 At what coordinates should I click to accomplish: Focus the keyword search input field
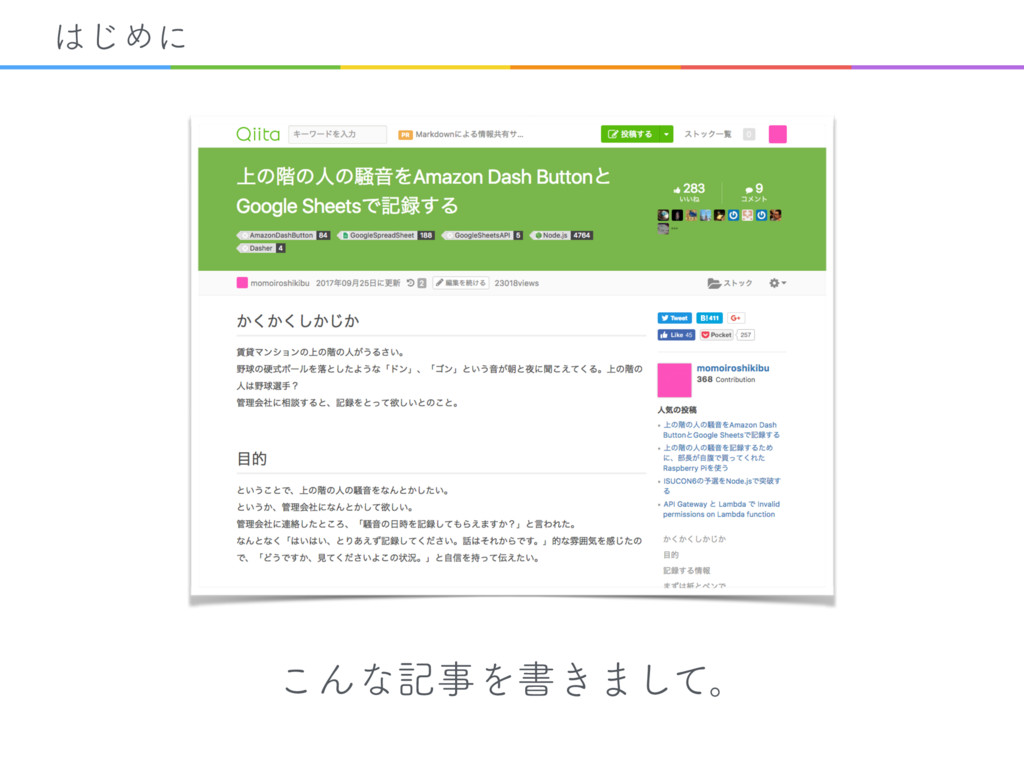point(338,134)
